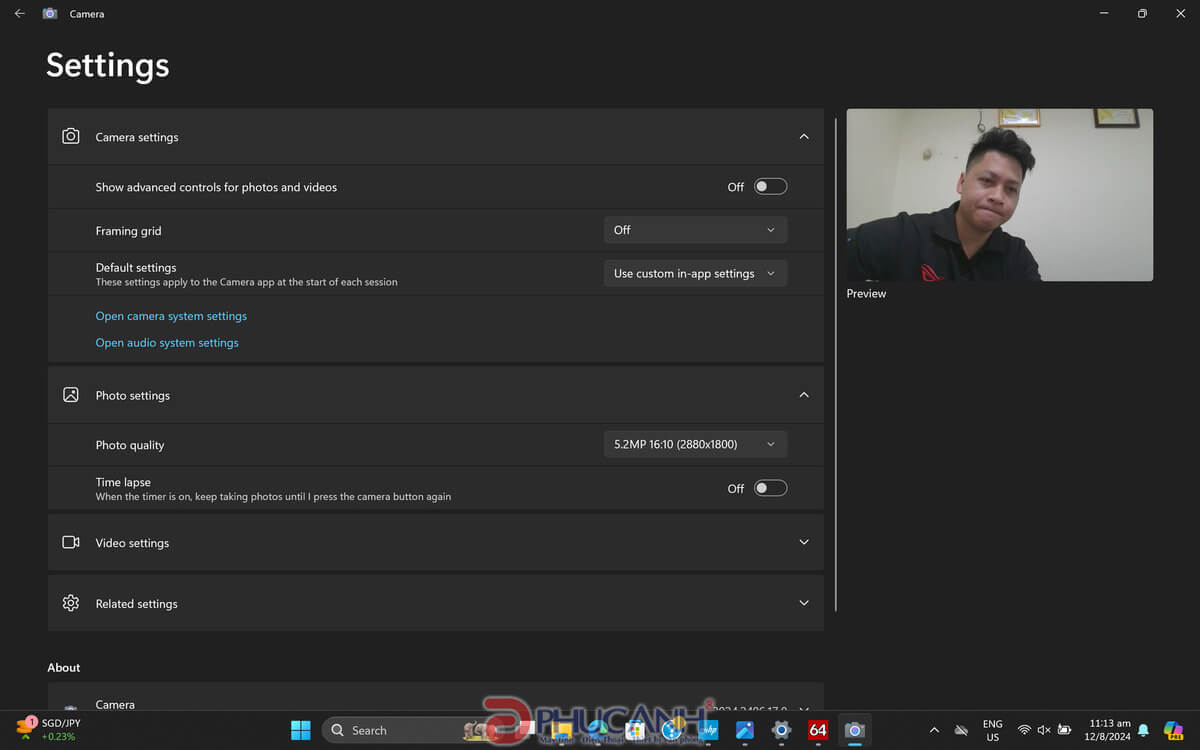Open the Photo quality dropdown
Image resolution: width=1200 pixels, height=750 pixels.
click(695, 444)
